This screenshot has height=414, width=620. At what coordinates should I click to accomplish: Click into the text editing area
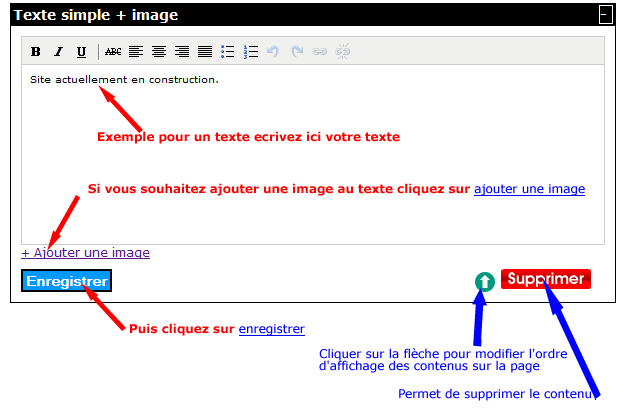coord(313,154)
